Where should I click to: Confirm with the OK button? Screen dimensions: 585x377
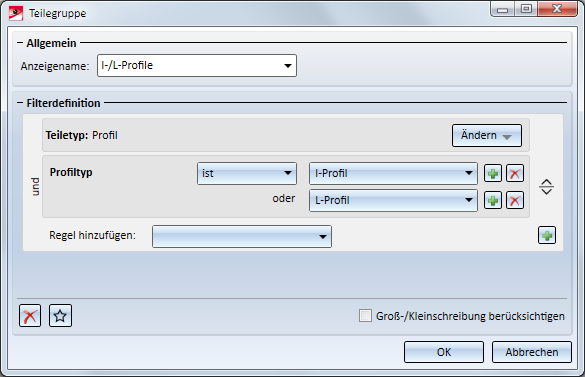click(x=444, y=352)
